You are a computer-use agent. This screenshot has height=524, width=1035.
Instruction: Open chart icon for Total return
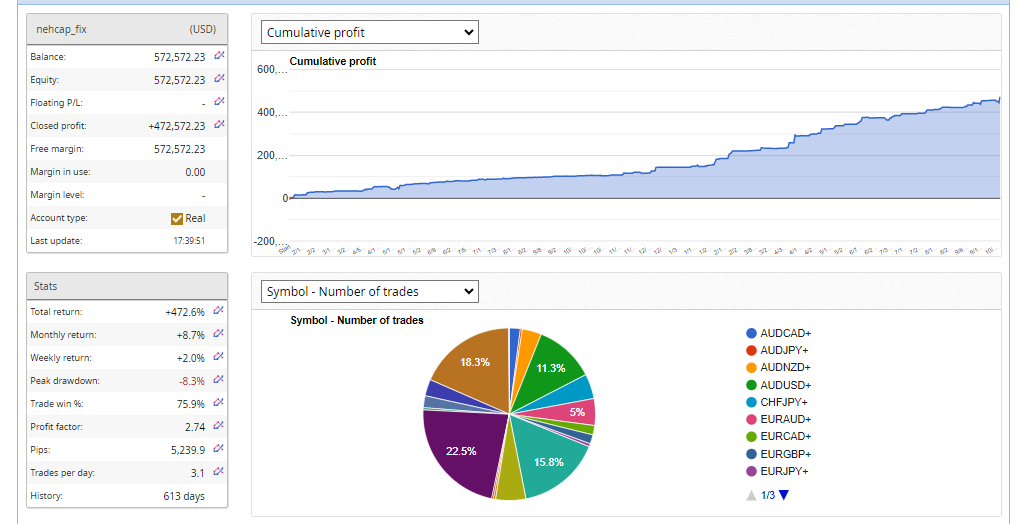pyautogui.click(x=219, y=311)
